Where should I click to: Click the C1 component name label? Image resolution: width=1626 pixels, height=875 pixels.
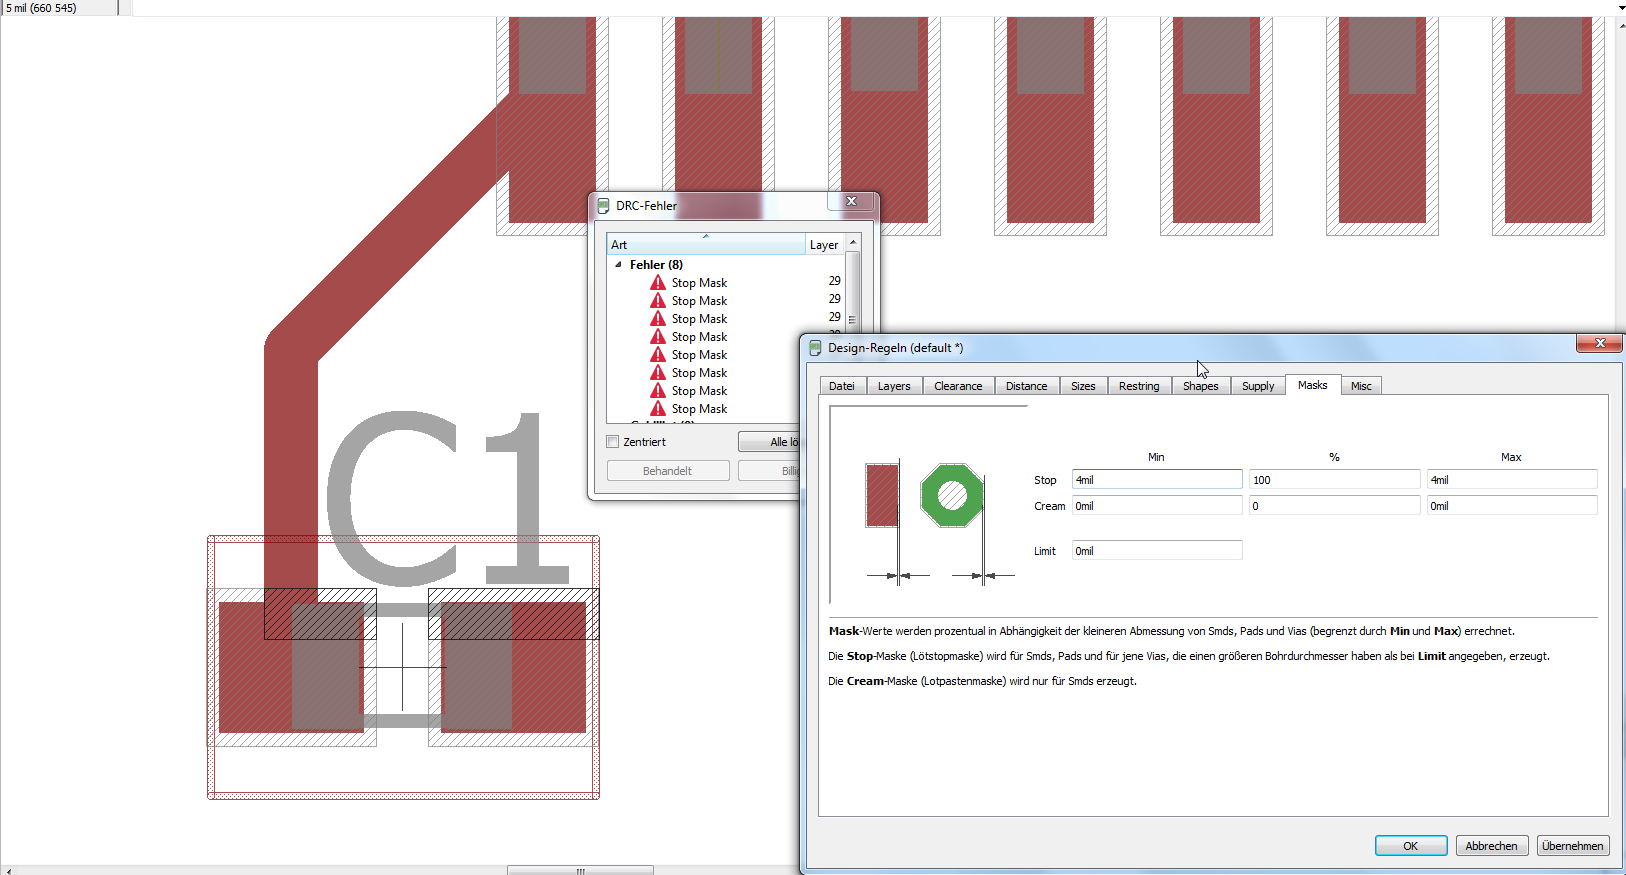[447, 499]
